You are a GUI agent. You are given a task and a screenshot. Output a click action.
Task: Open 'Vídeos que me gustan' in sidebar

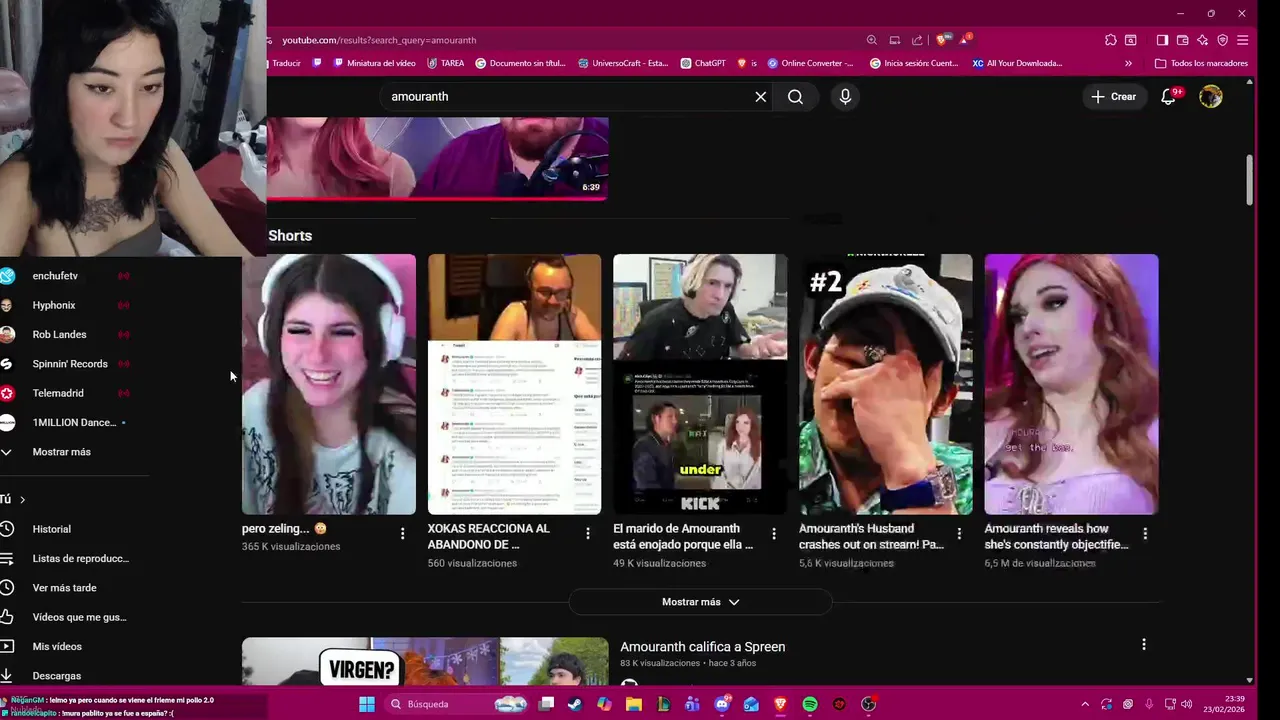79,617
